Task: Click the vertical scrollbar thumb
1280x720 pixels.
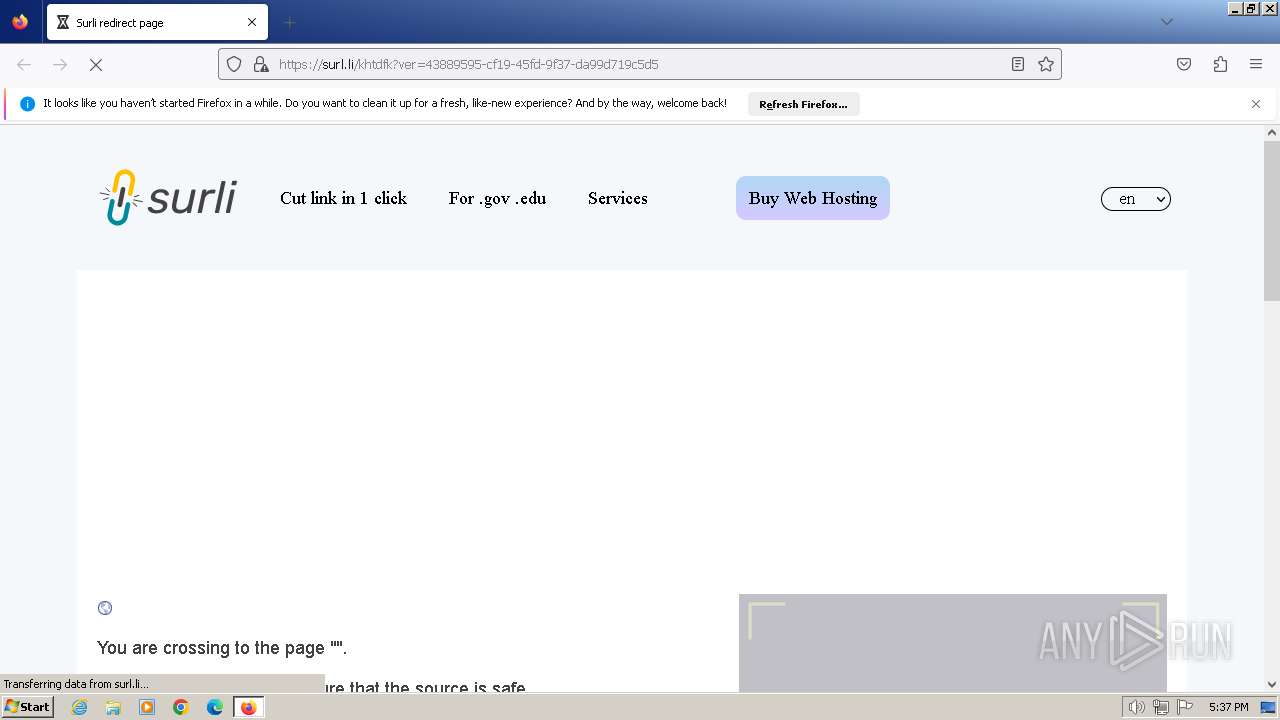Action: coord(1272,220)
